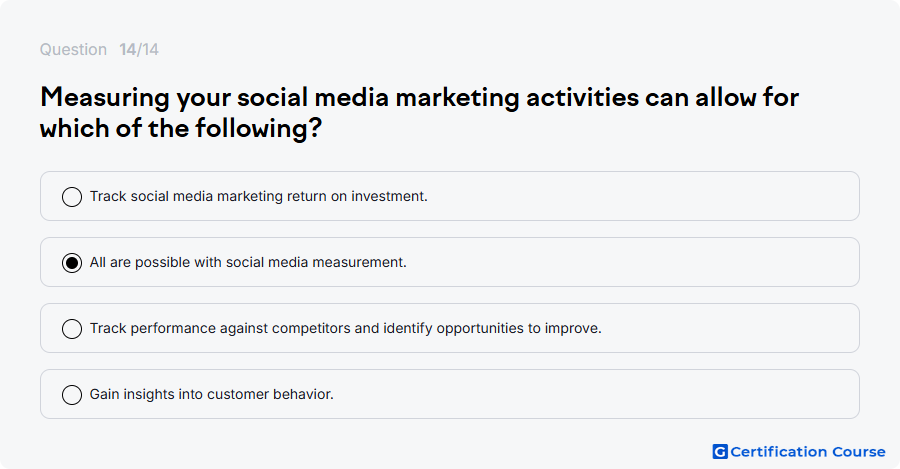Click the 'Measuring your social media' heading

tap(420, 97)
